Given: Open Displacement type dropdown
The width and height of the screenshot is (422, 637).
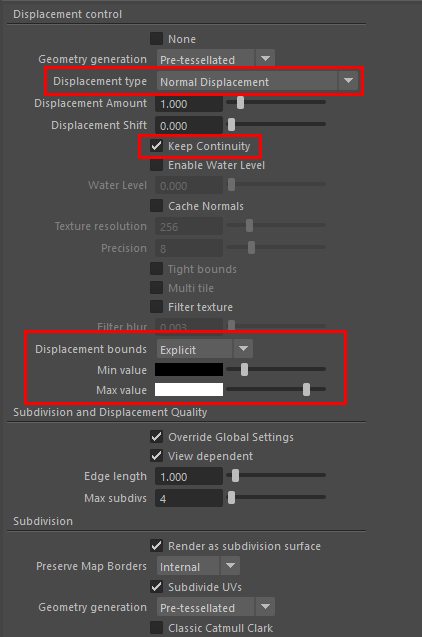Looking at the screenshot, I should (257, 82).
